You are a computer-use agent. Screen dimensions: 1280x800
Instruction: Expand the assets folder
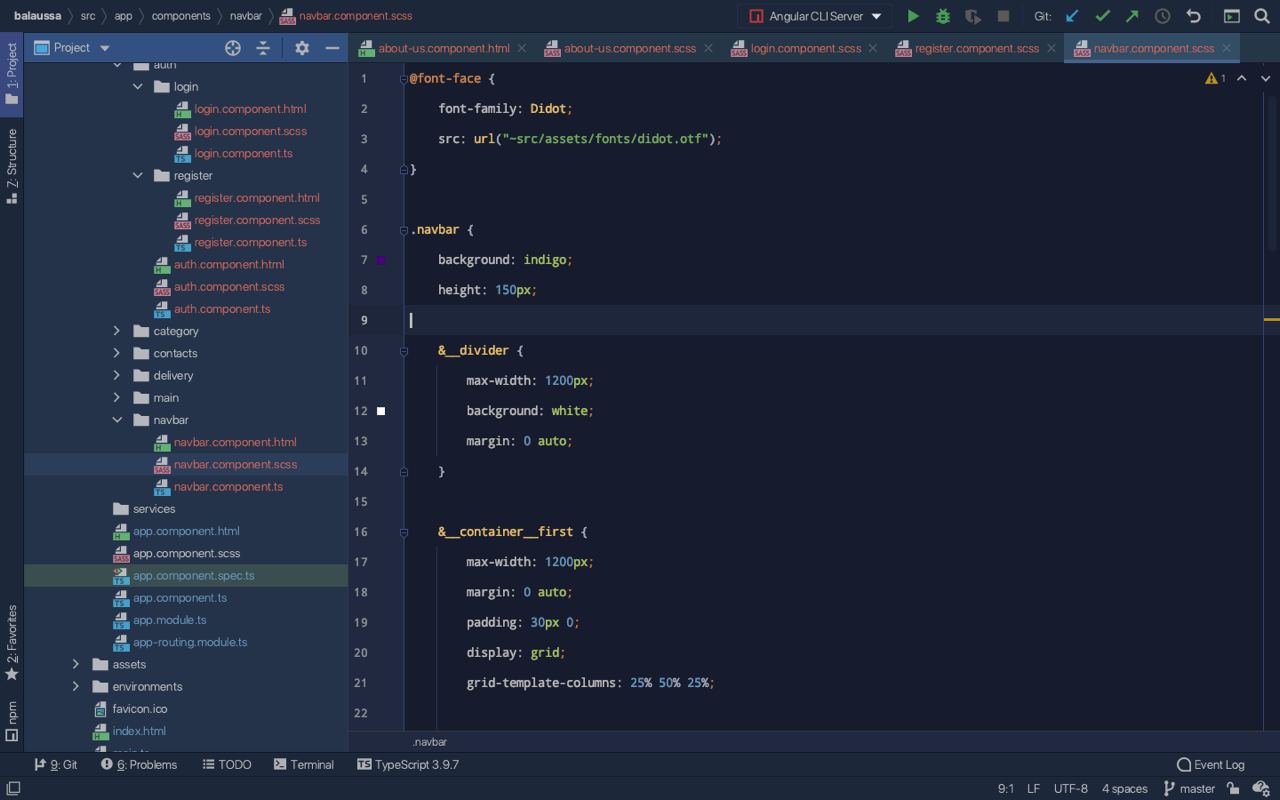tap(76, 664)
